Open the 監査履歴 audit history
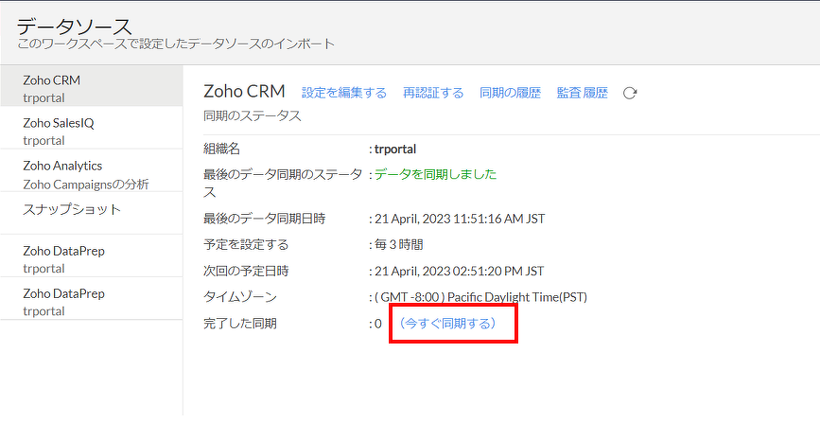Image resolution: width=820 pixels, height=423 pixels. [x=582, y=93]
